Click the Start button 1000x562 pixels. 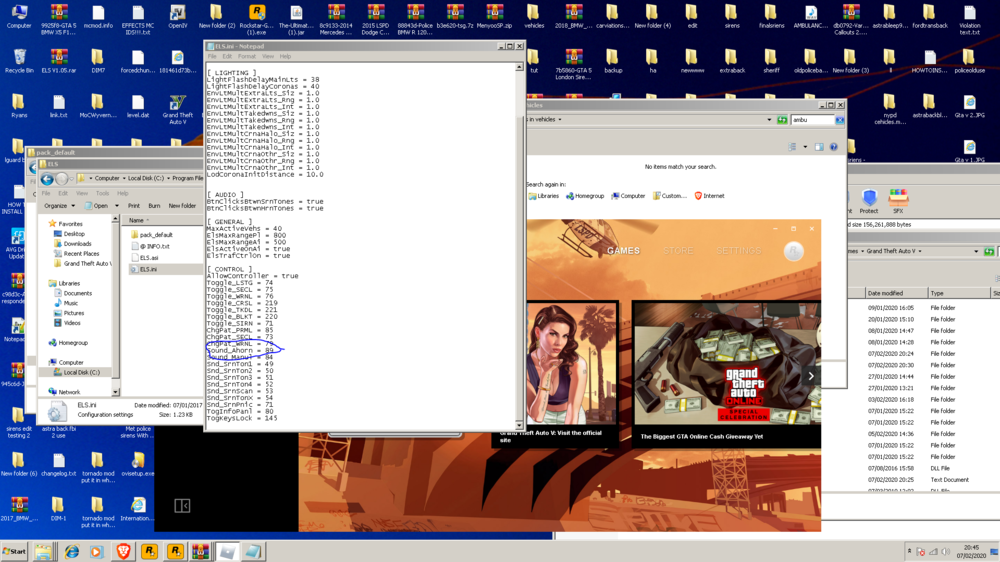click(14, 551)
